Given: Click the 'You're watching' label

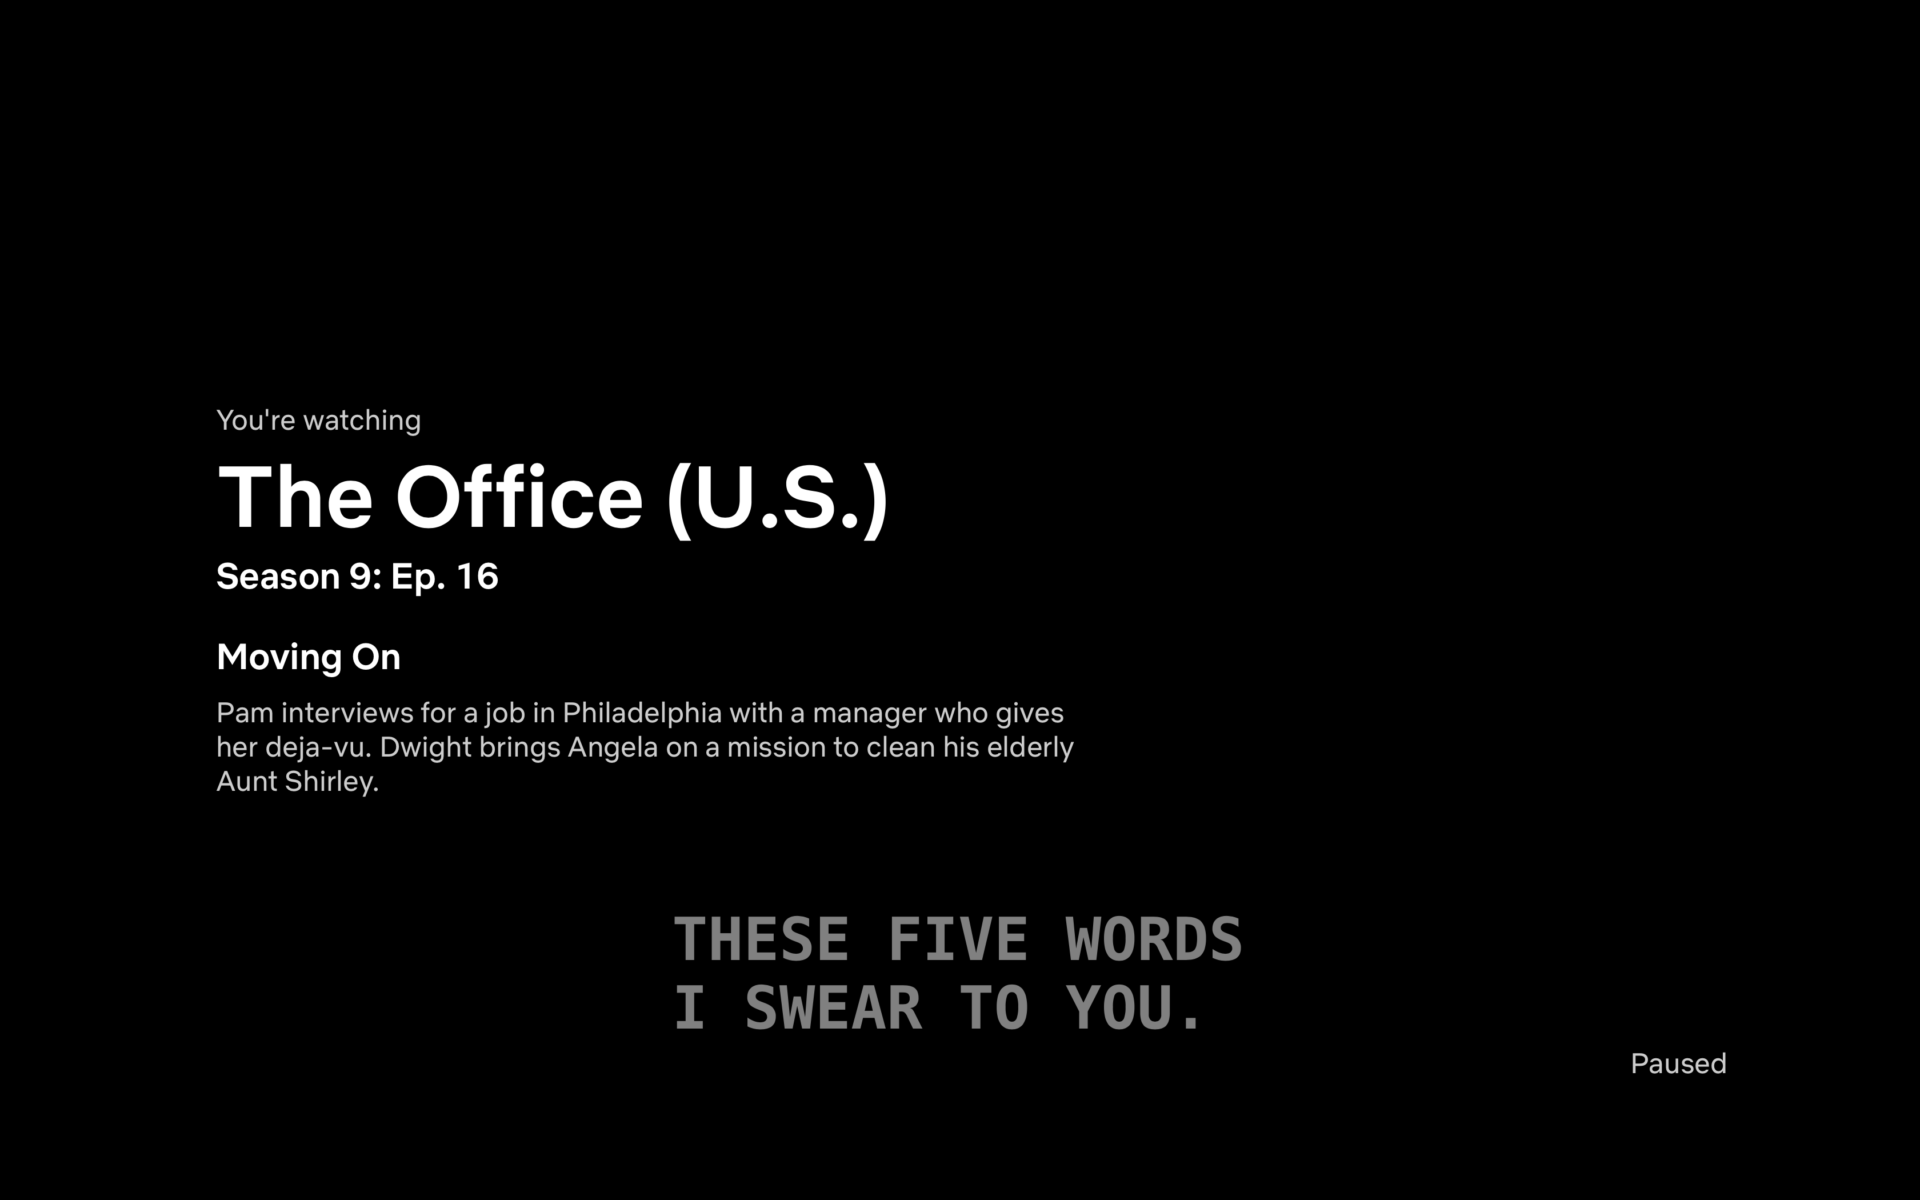Looking at the screenshot, I should coord(317,419).
